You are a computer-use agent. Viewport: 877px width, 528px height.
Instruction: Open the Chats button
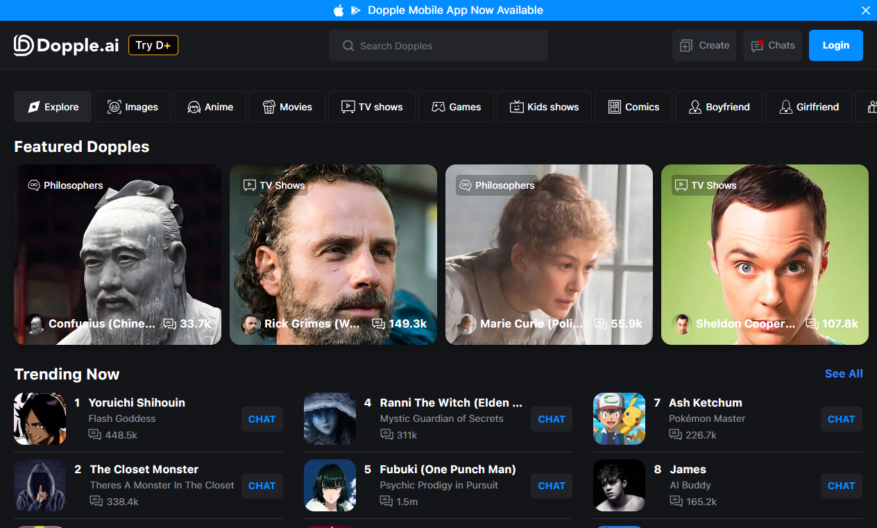(x=772, y=45)
